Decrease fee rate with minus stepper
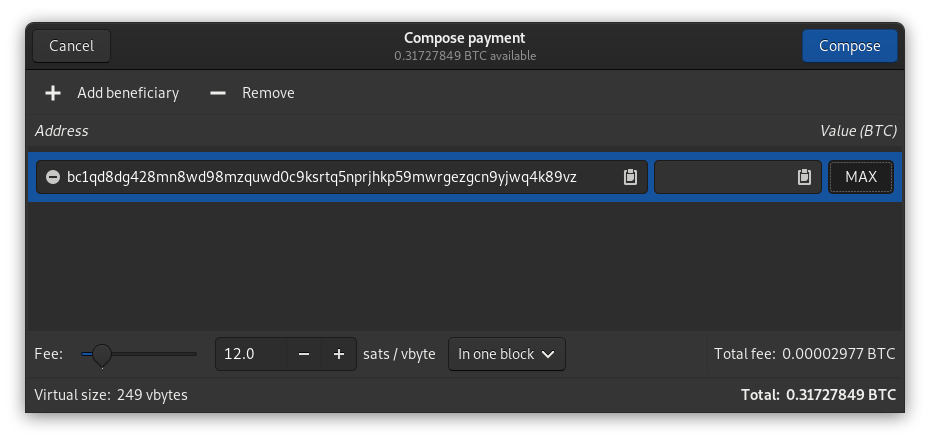930x441 pixels. [x=304, y=354]
